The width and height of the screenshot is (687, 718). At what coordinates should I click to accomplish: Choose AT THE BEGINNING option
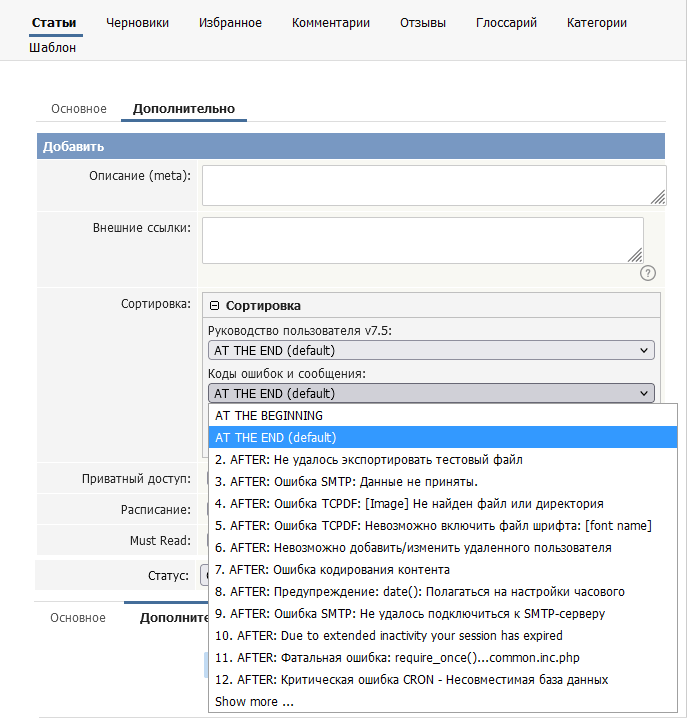(x=442, y=415)
